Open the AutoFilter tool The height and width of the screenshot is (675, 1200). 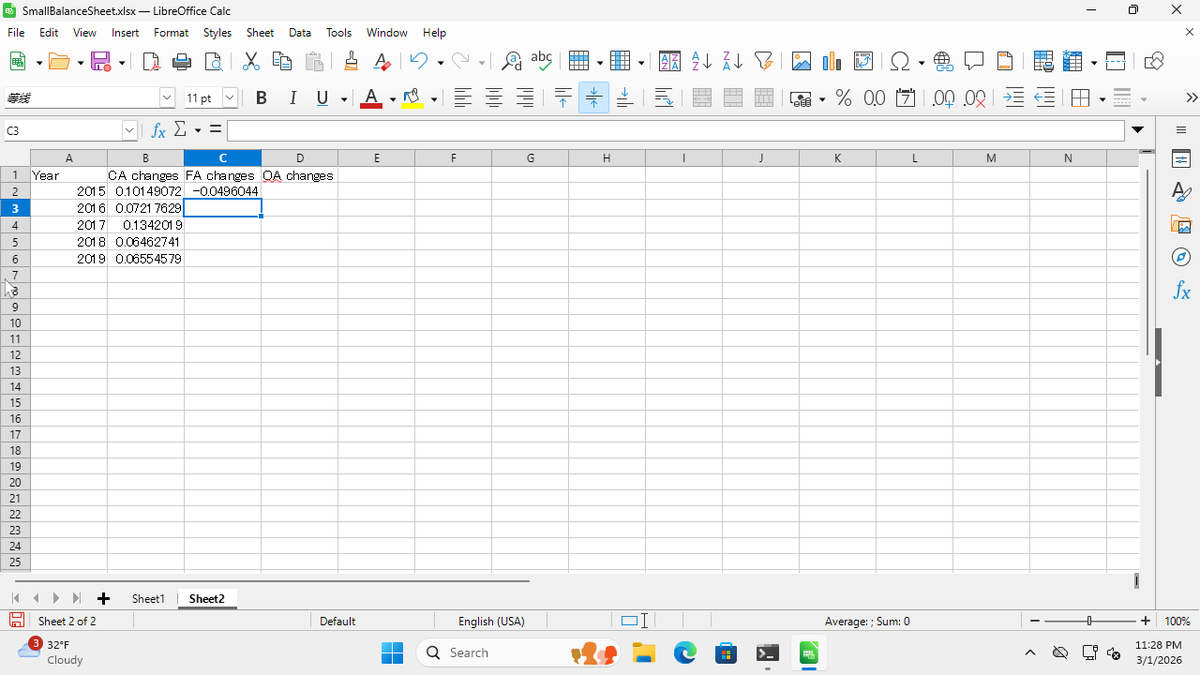point(763,61)
